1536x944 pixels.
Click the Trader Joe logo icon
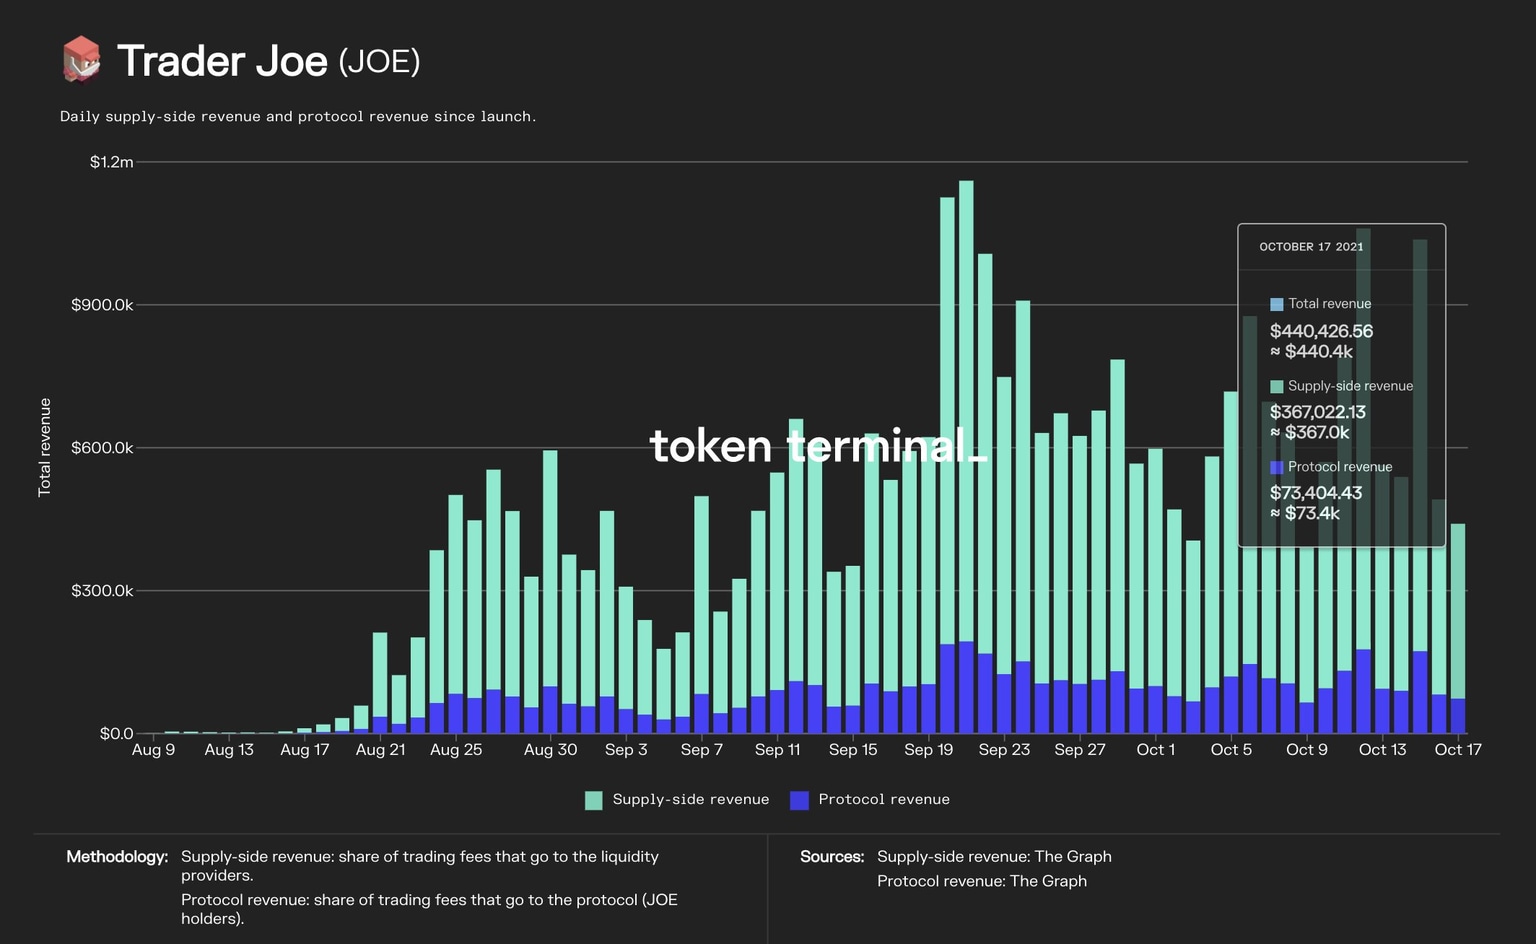pos(82,59)
